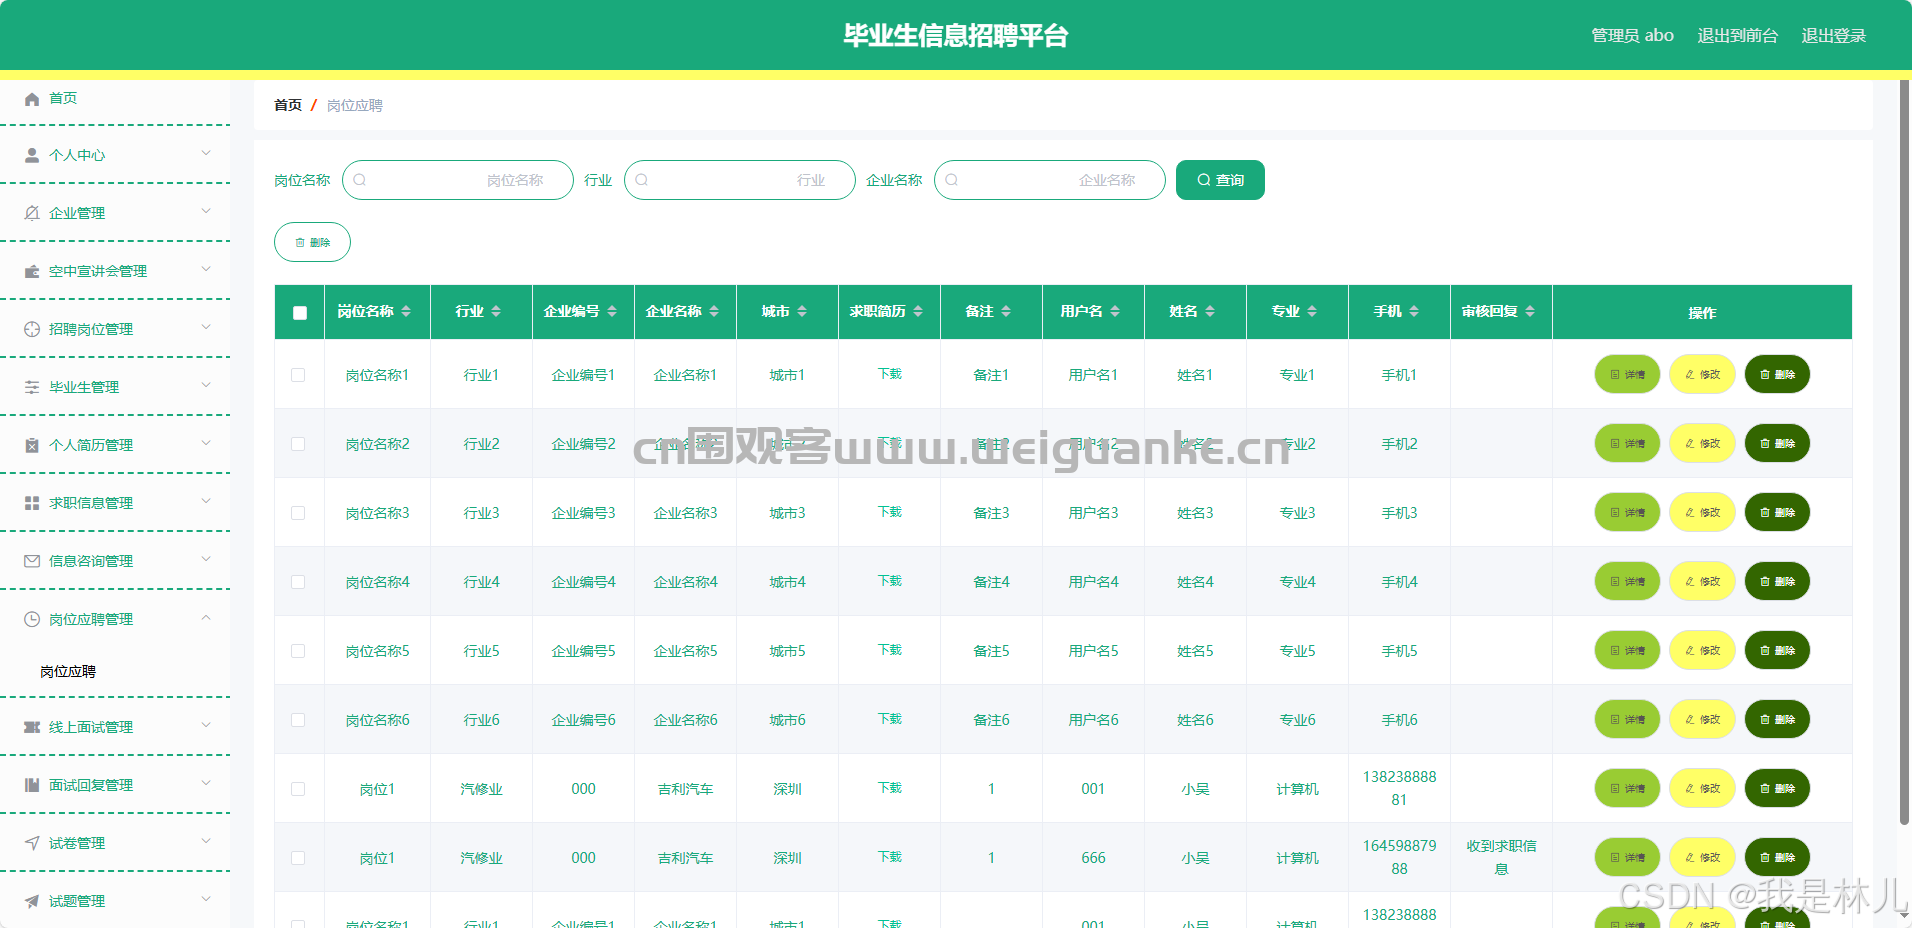Click the 招聘岗位管理 icon
Viewport: 1912px width, 928px height.
tap(32, 329)
